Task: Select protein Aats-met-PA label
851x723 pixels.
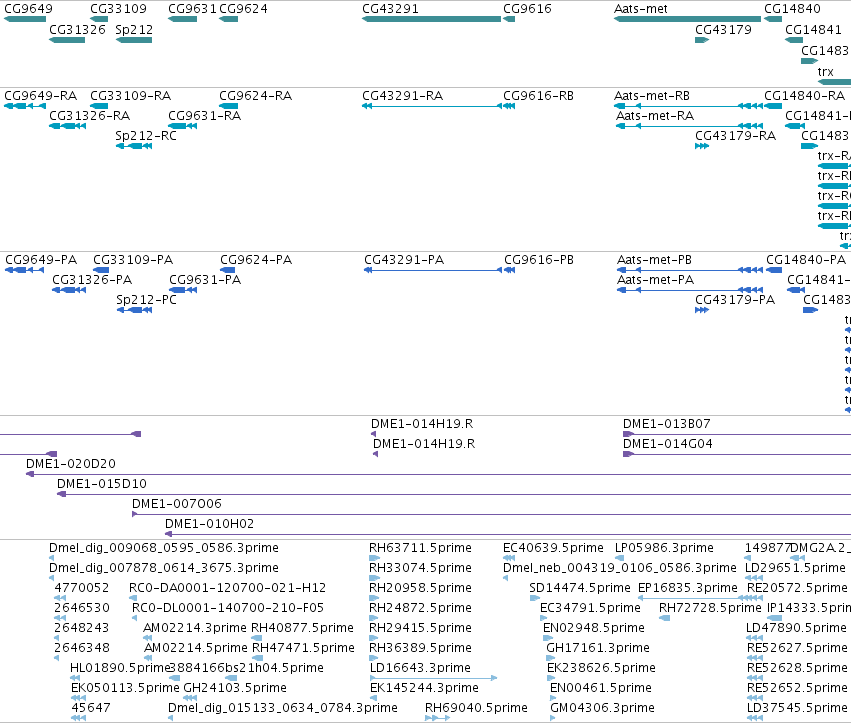Action: [656, 280]
